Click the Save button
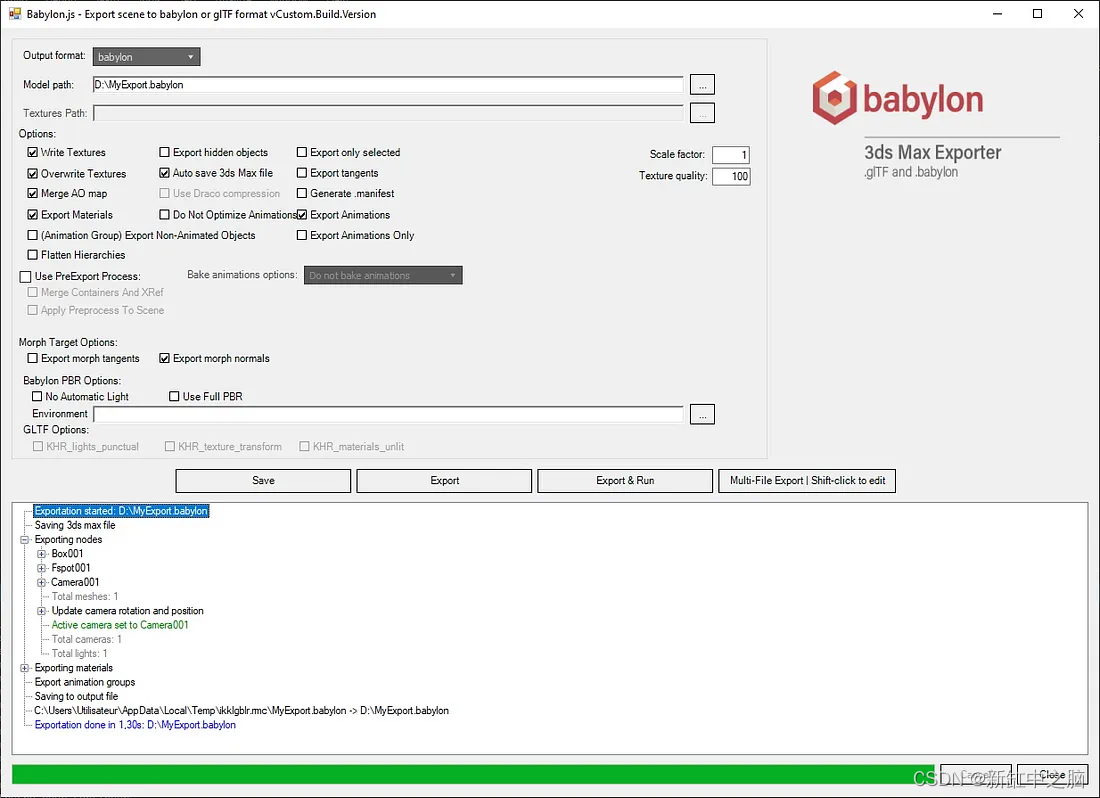This screenshot has height=798, width=1100. (263, 481)
